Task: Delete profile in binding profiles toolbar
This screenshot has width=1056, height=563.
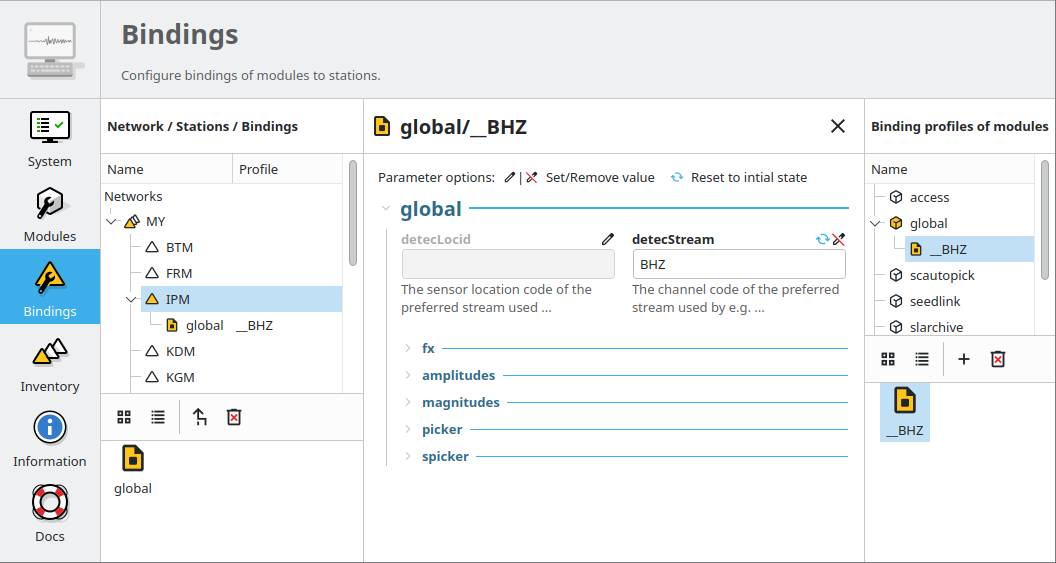Action: pyautogui.click(x=997, y=359)
